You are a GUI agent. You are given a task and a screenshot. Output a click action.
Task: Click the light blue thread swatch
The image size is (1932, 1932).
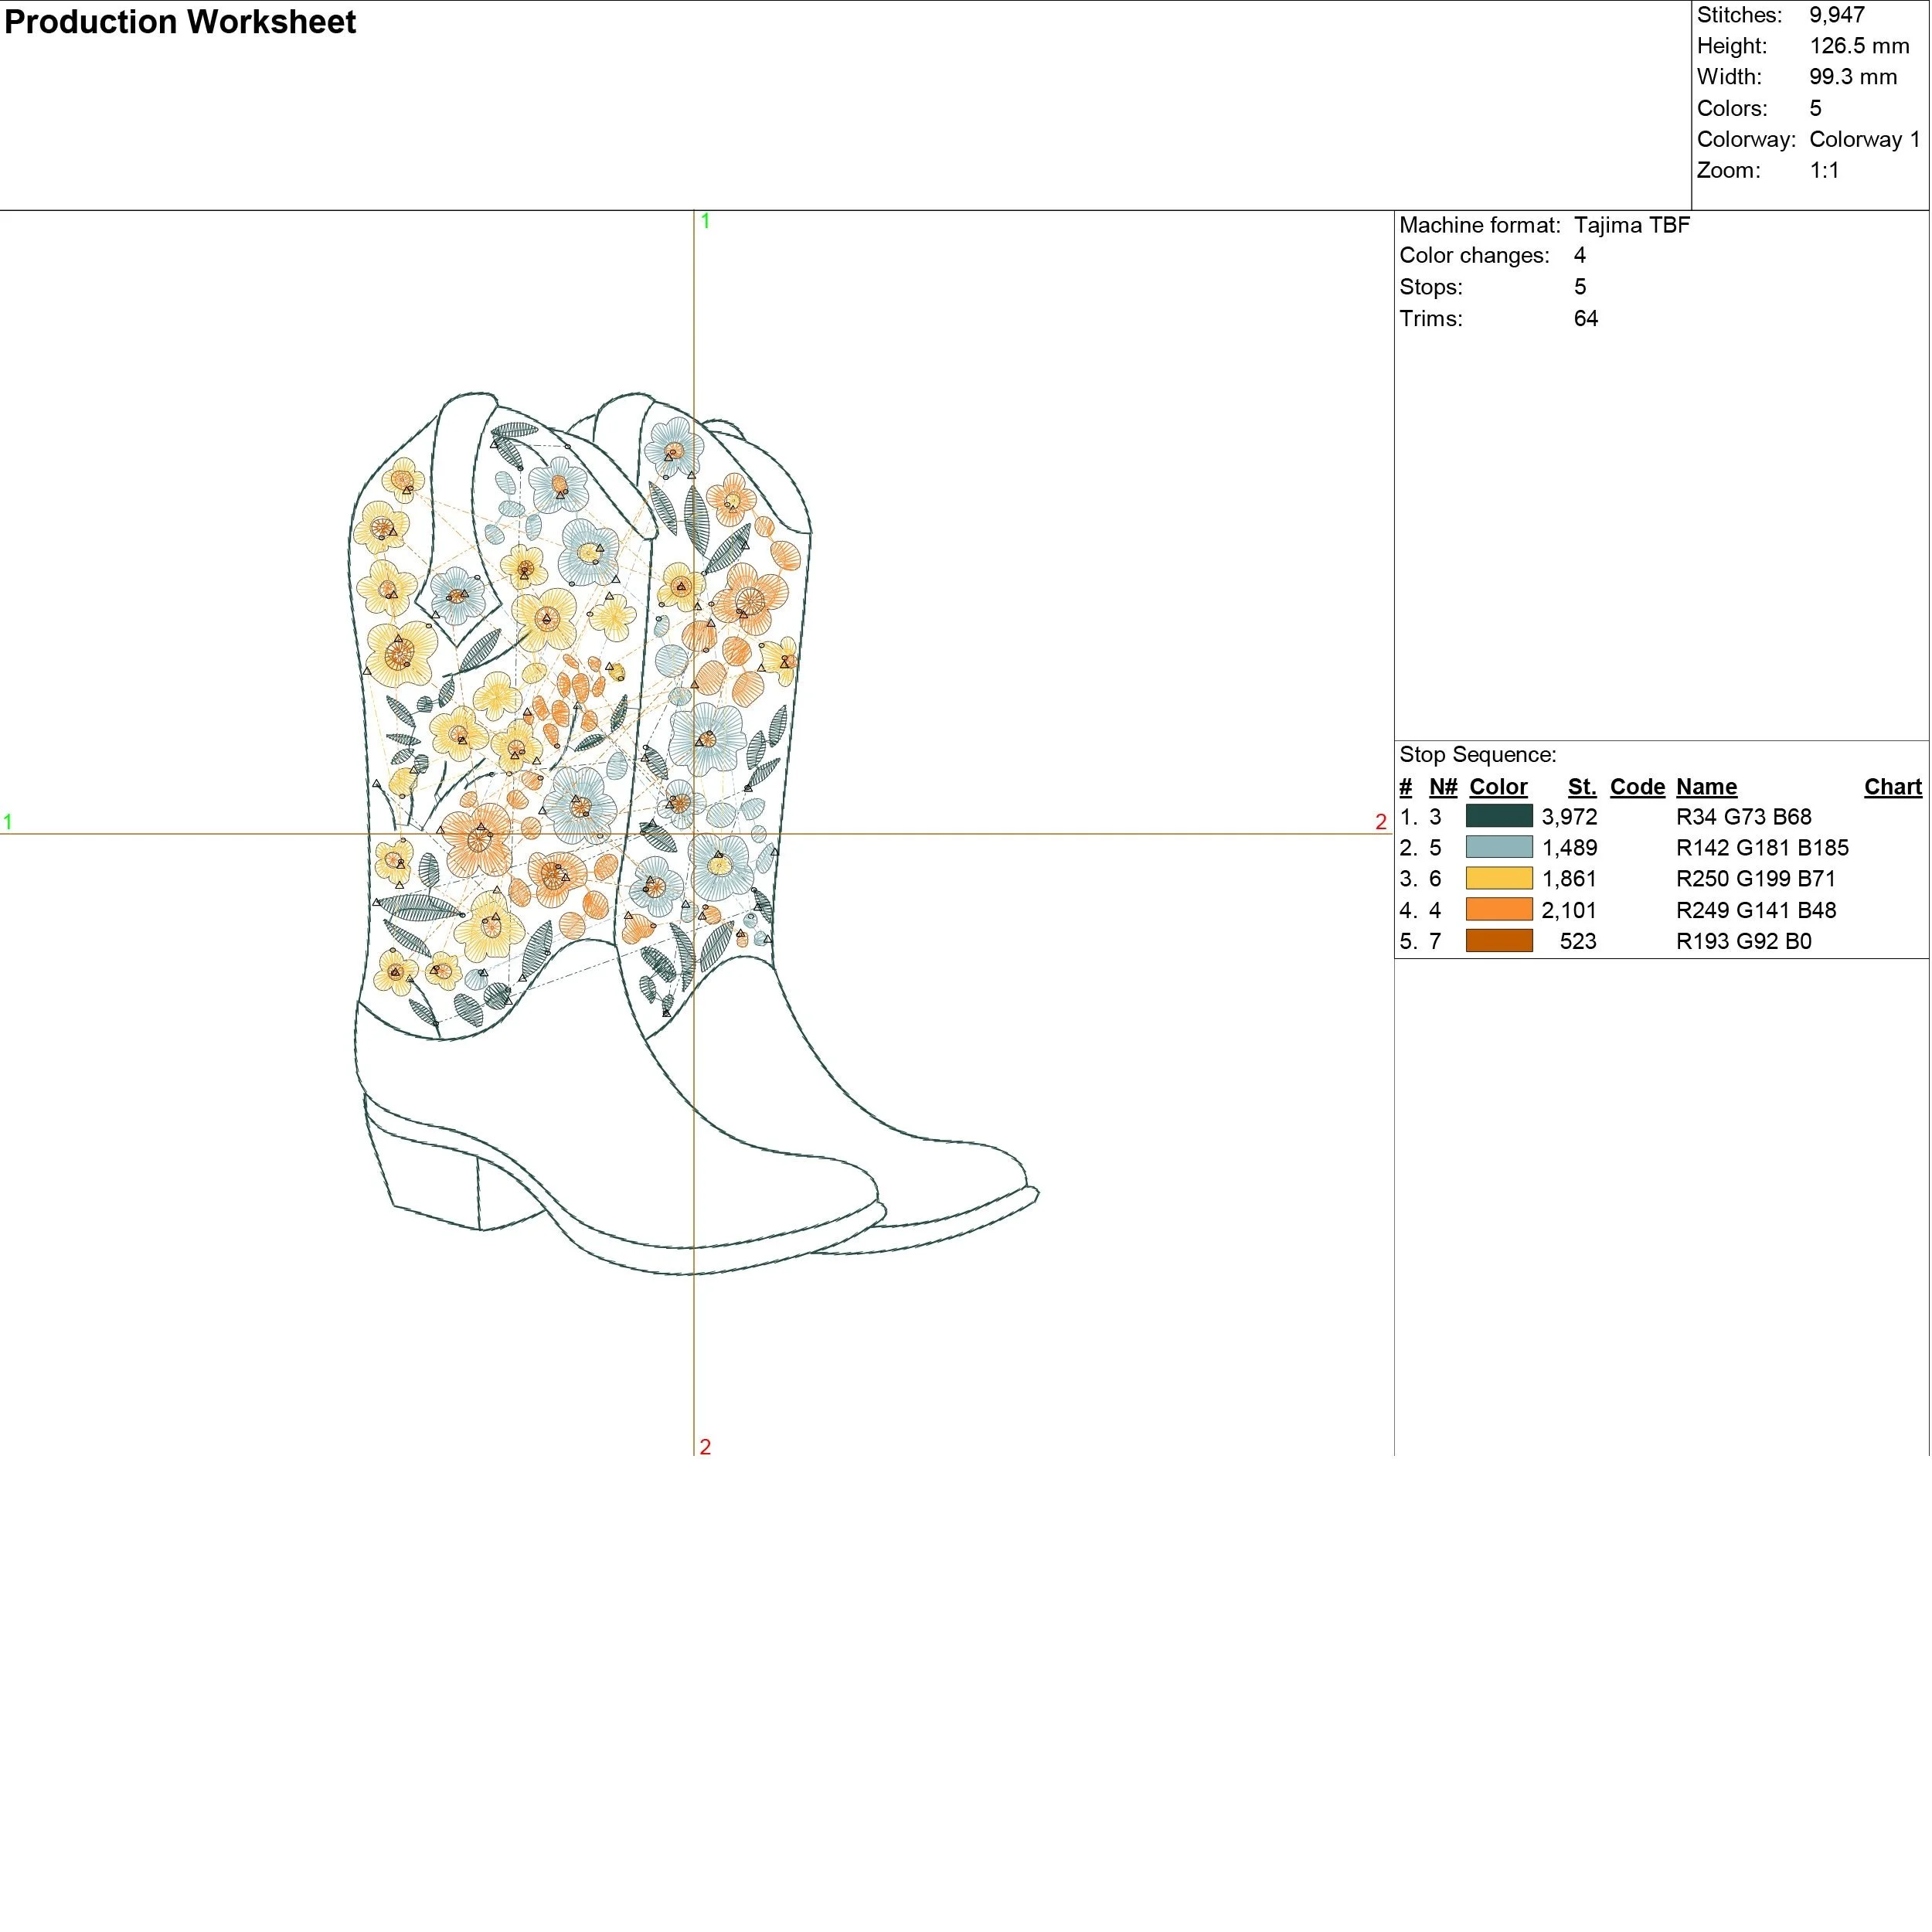pyautogui.click(x=1499, y=847)
